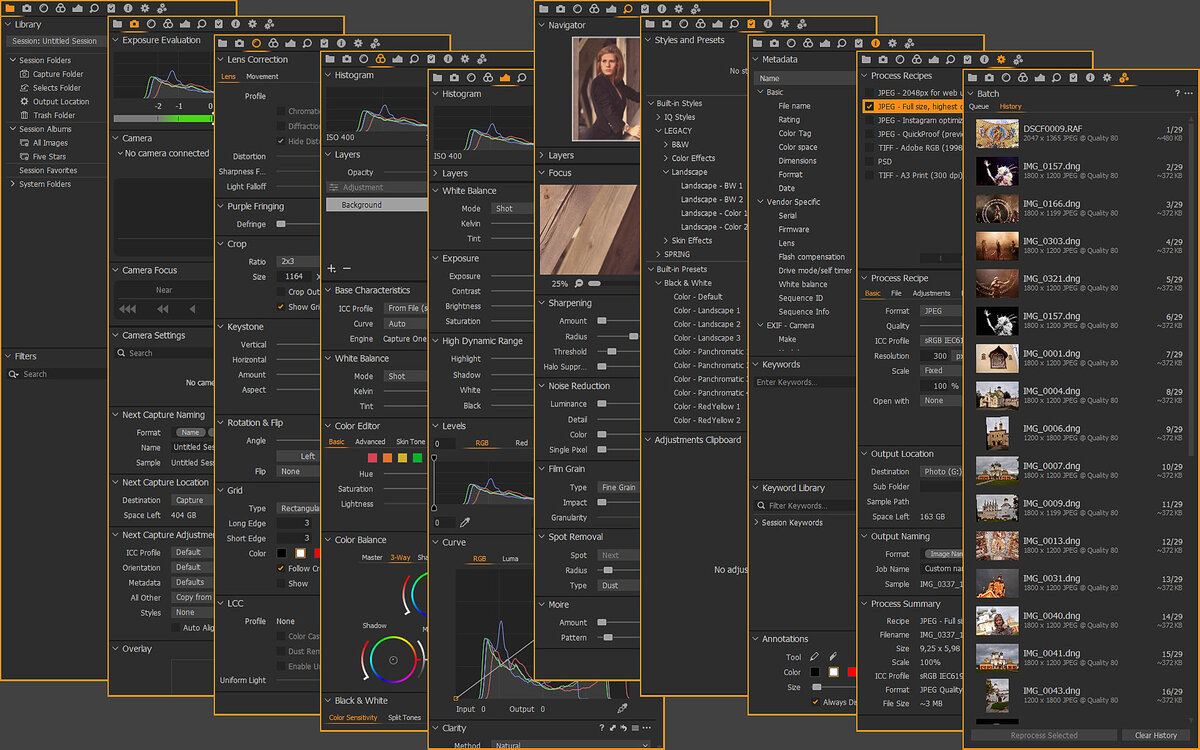Pick the Curve point picker eyedropper
1200x750 pixels.
tap(622, 708)
